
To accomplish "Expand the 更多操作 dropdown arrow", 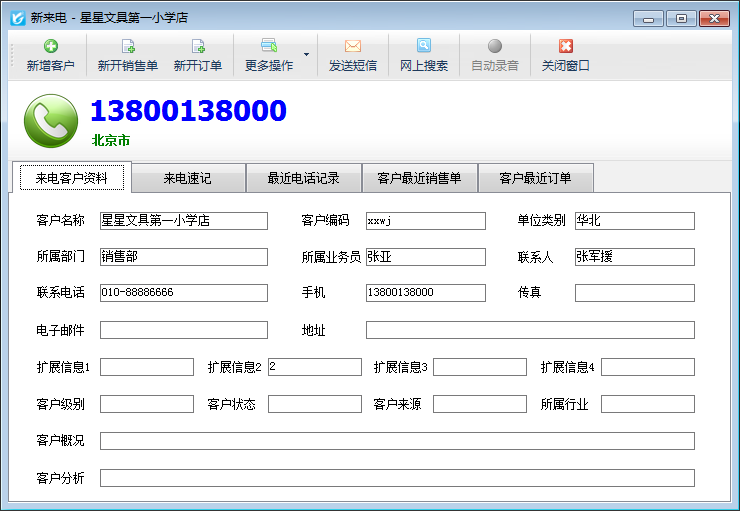I will click(306, 55).
